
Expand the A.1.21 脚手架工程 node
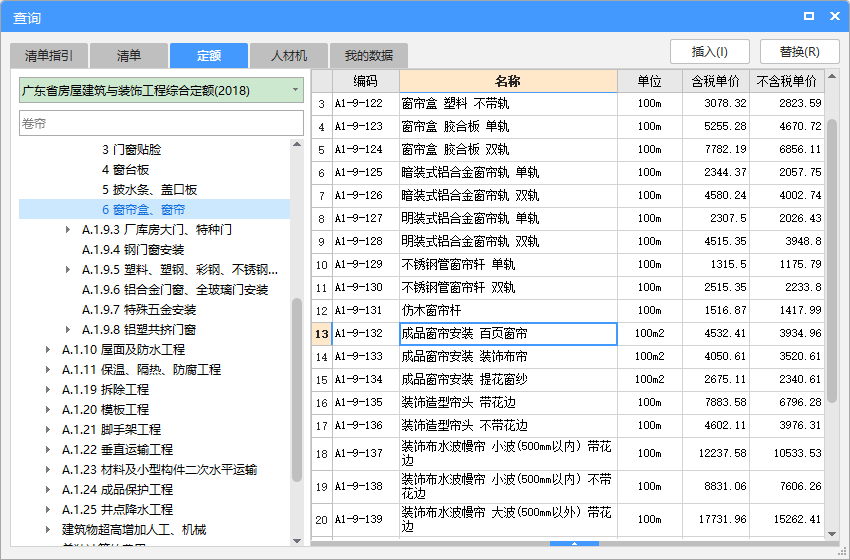(x=48, y=430)
